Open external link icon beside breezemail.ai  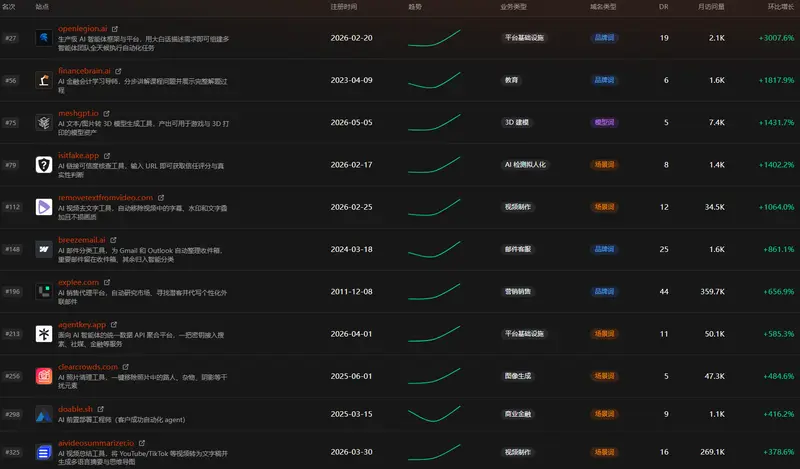click(x=113, y=240)
